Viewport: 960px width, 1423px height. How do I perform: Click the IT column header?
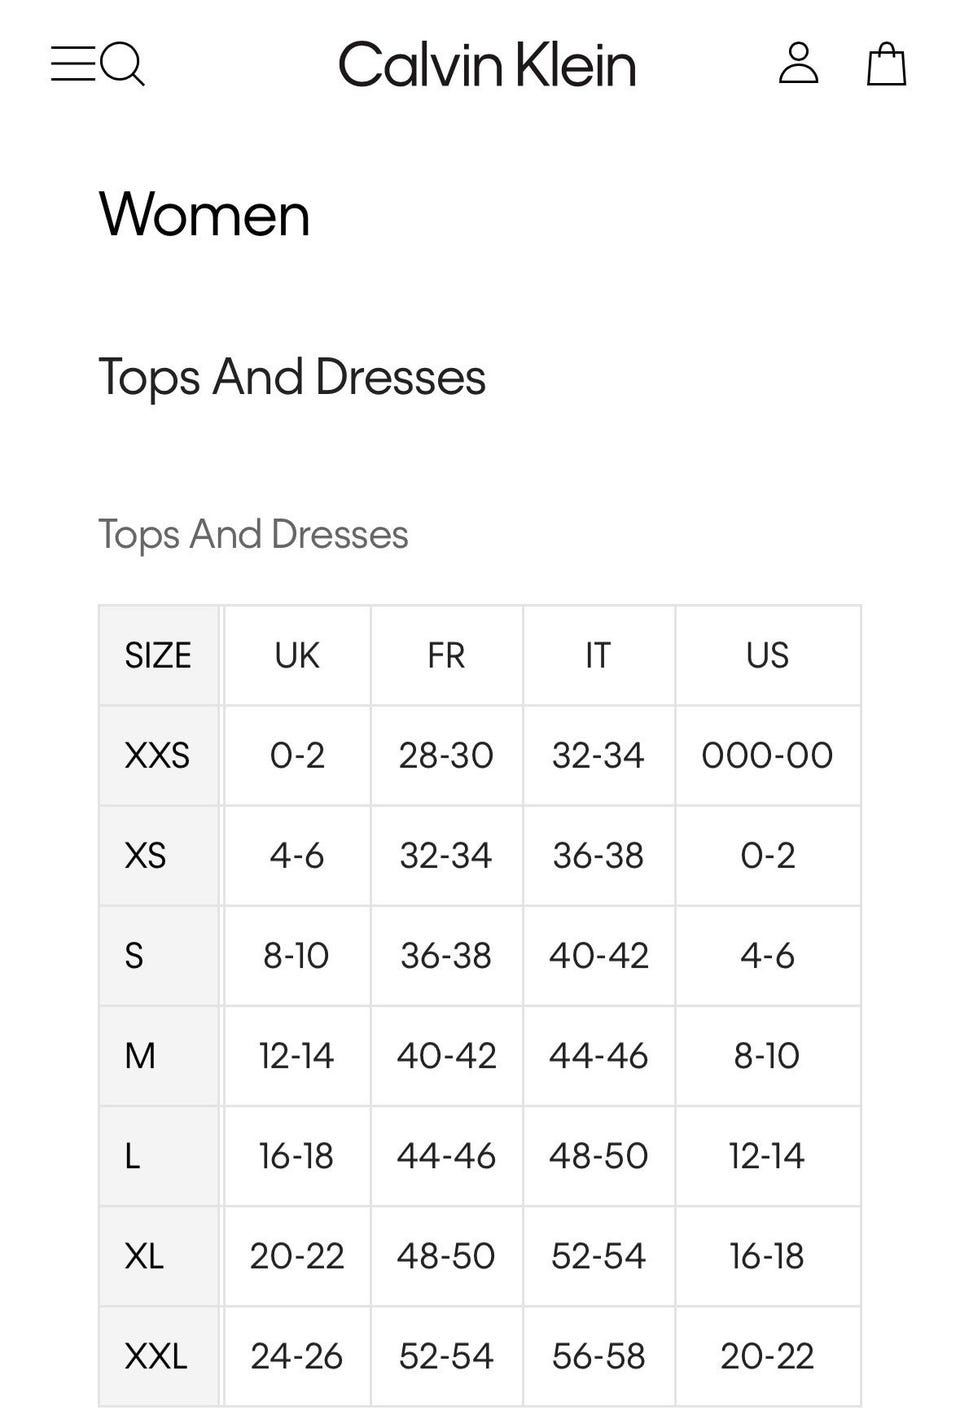598,655
